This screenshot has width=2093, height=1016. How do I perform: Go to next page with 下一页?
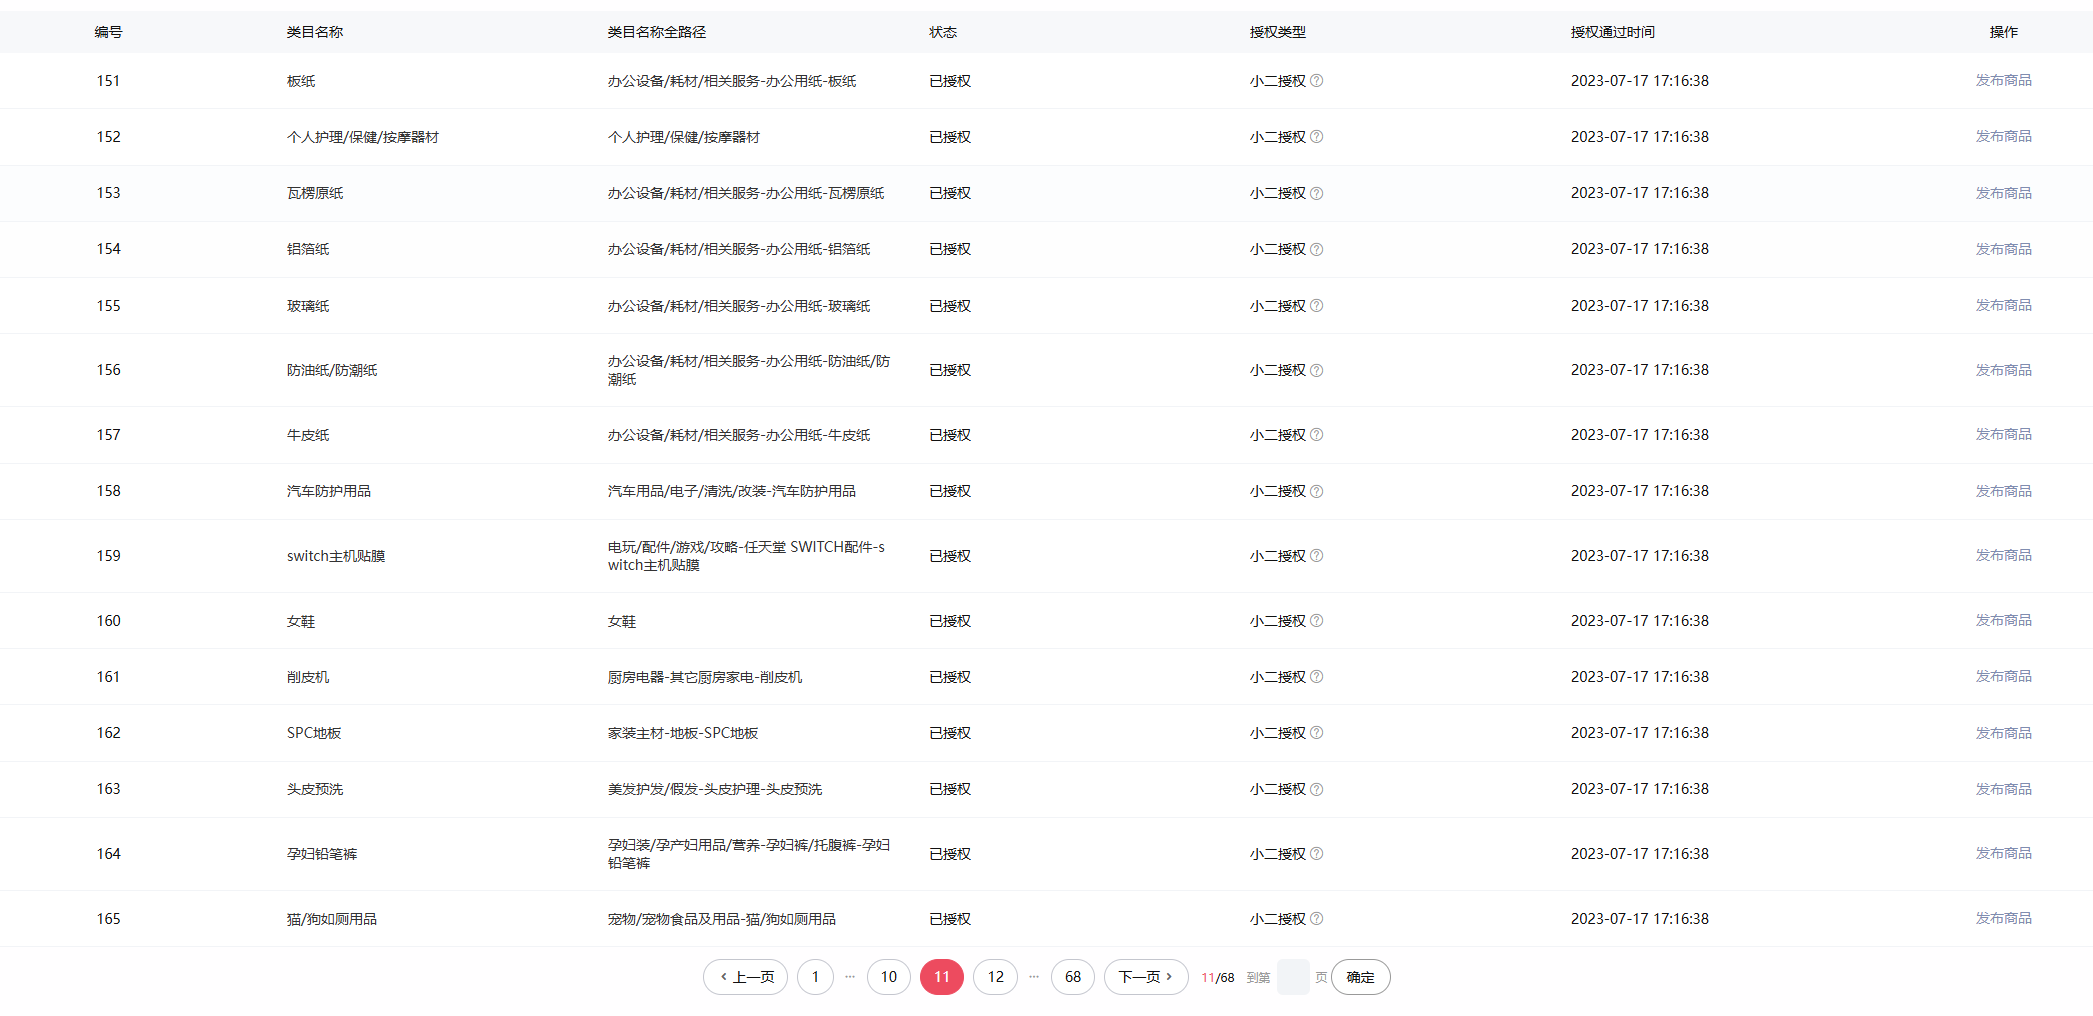(1145, 977)
